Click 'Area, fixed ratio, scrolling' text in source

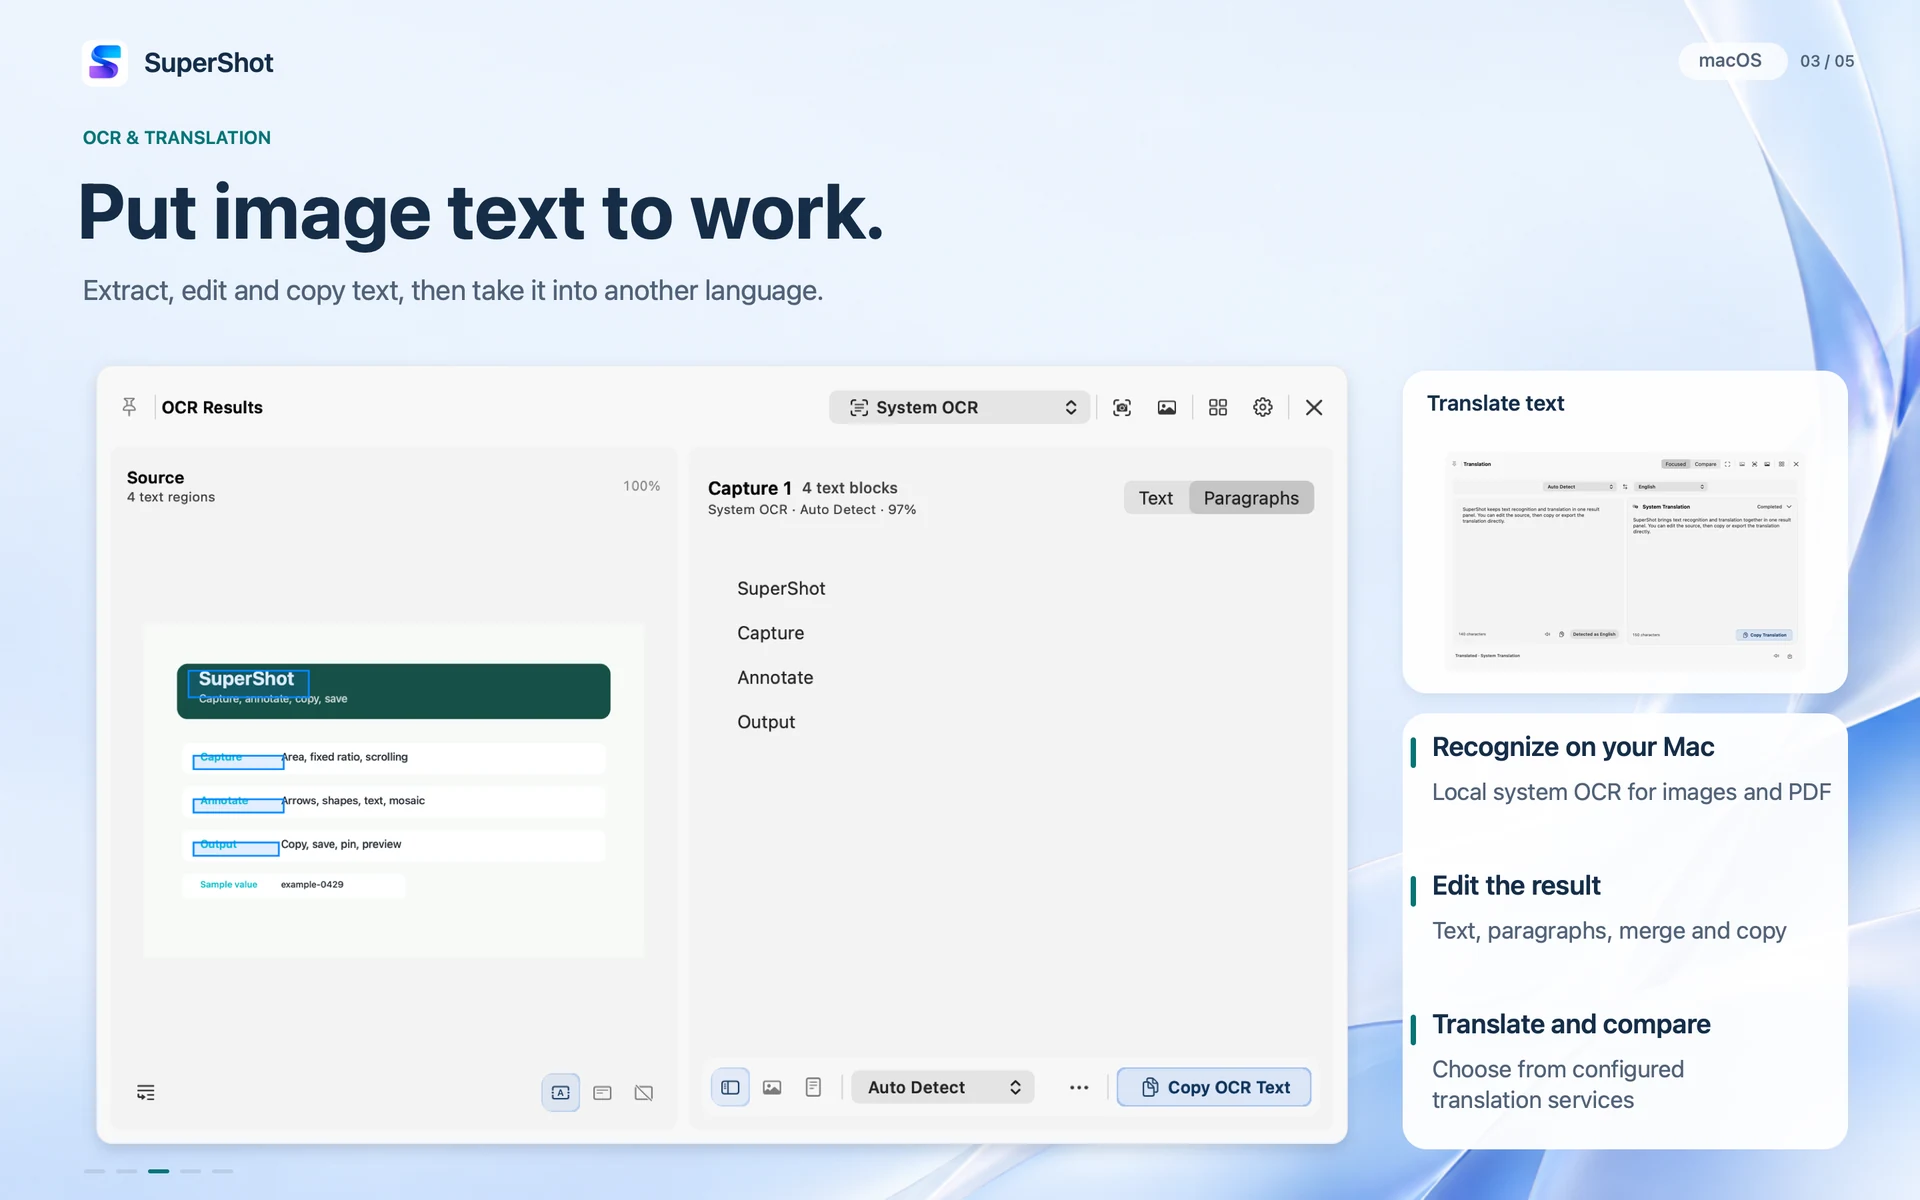(345, 757)
